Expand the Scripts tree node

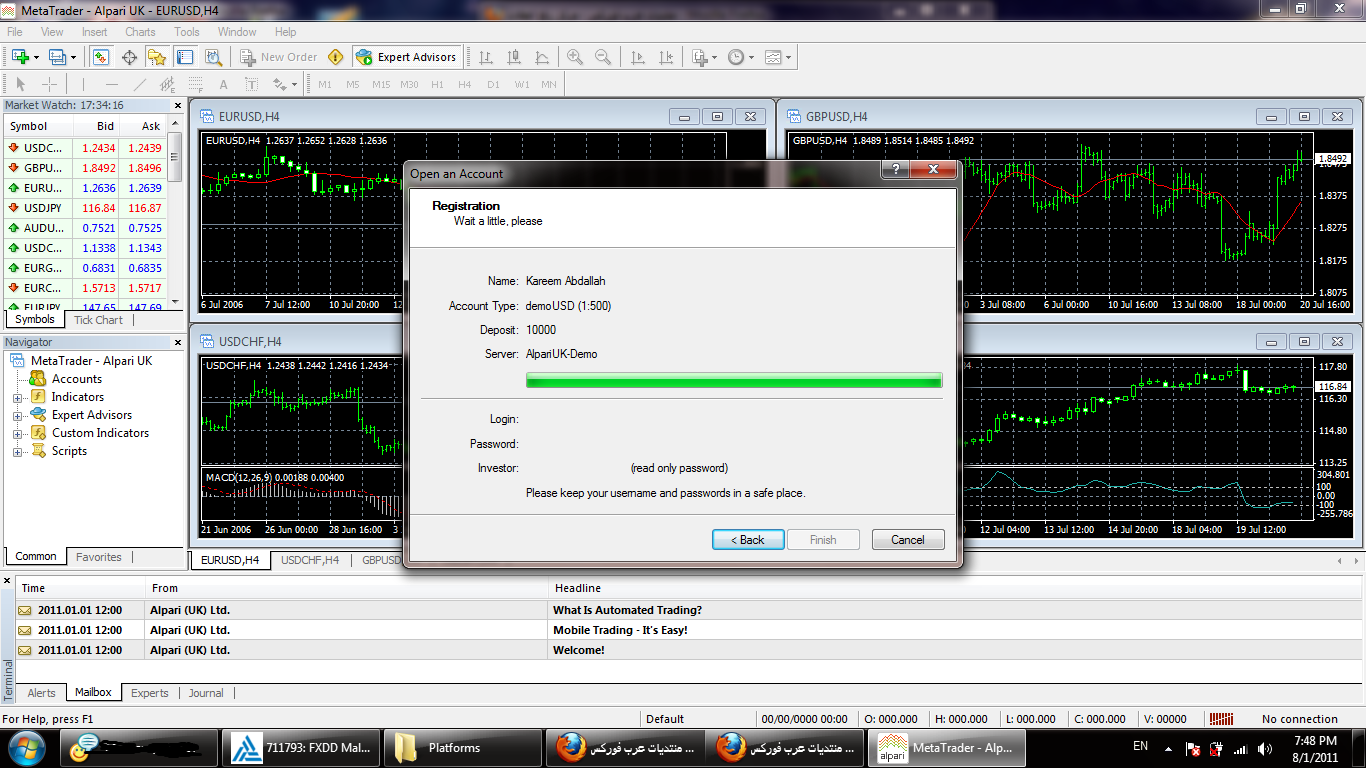point(17,451)
